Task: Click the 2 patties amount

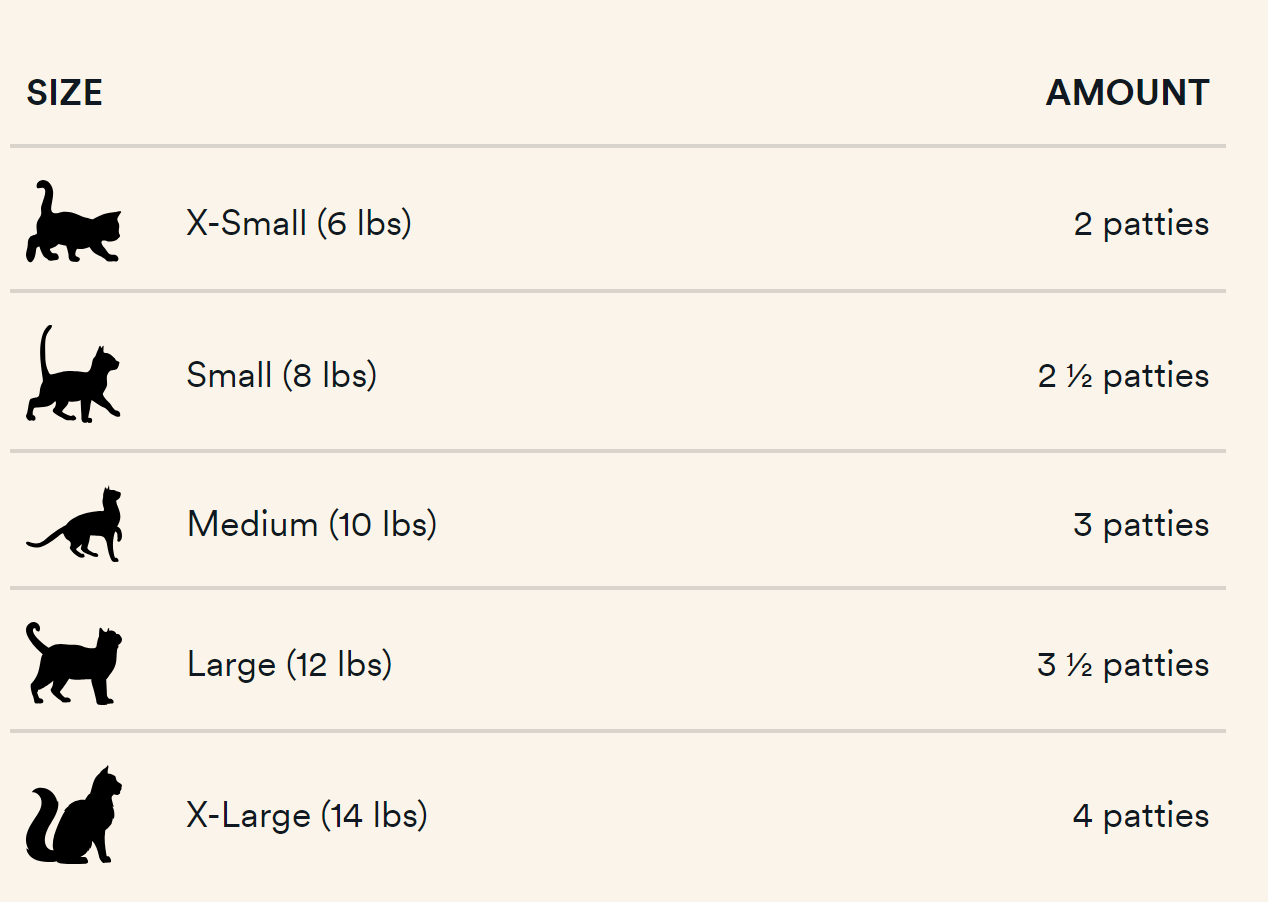Action: [x=1141, y=224]
